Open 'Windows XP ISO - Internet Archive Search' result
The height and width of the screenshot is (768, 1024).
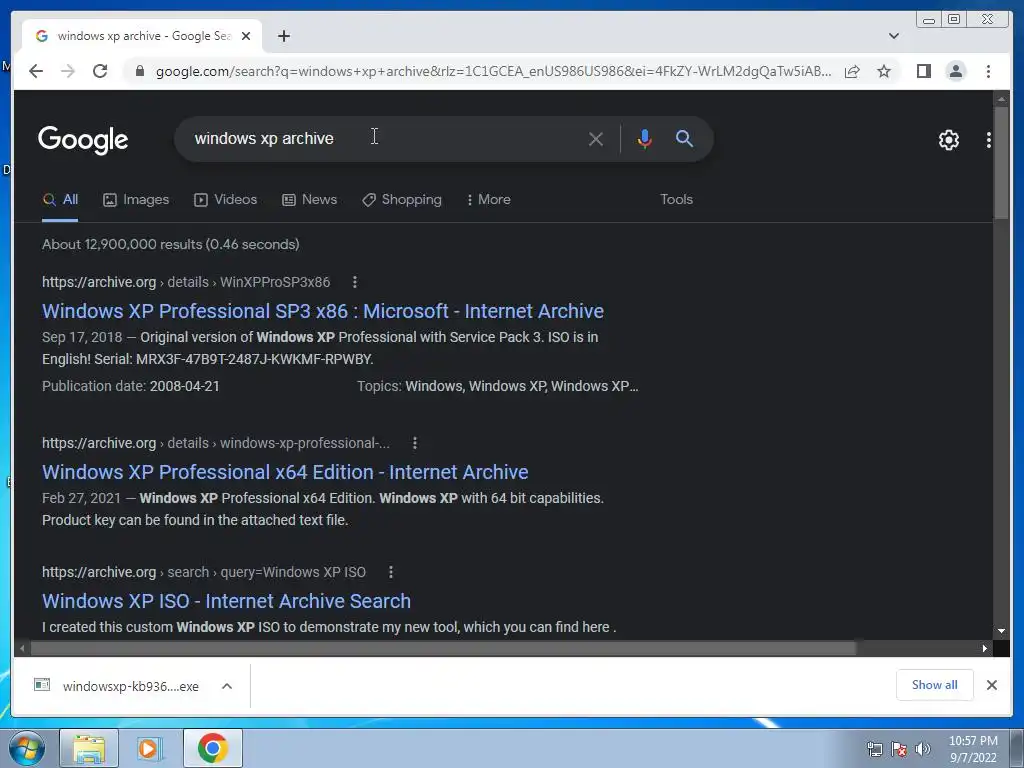pos(226,601)
